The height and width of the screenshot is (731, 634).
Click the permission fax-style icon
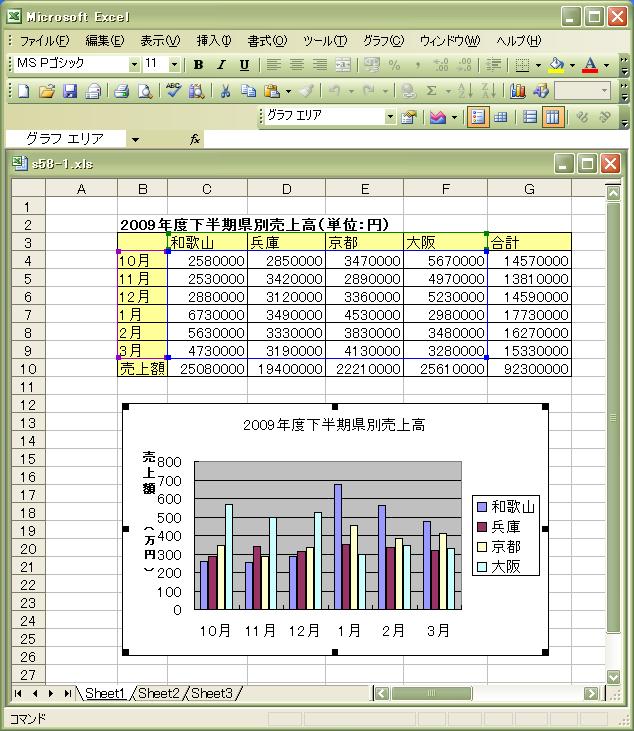click(93, 91)
